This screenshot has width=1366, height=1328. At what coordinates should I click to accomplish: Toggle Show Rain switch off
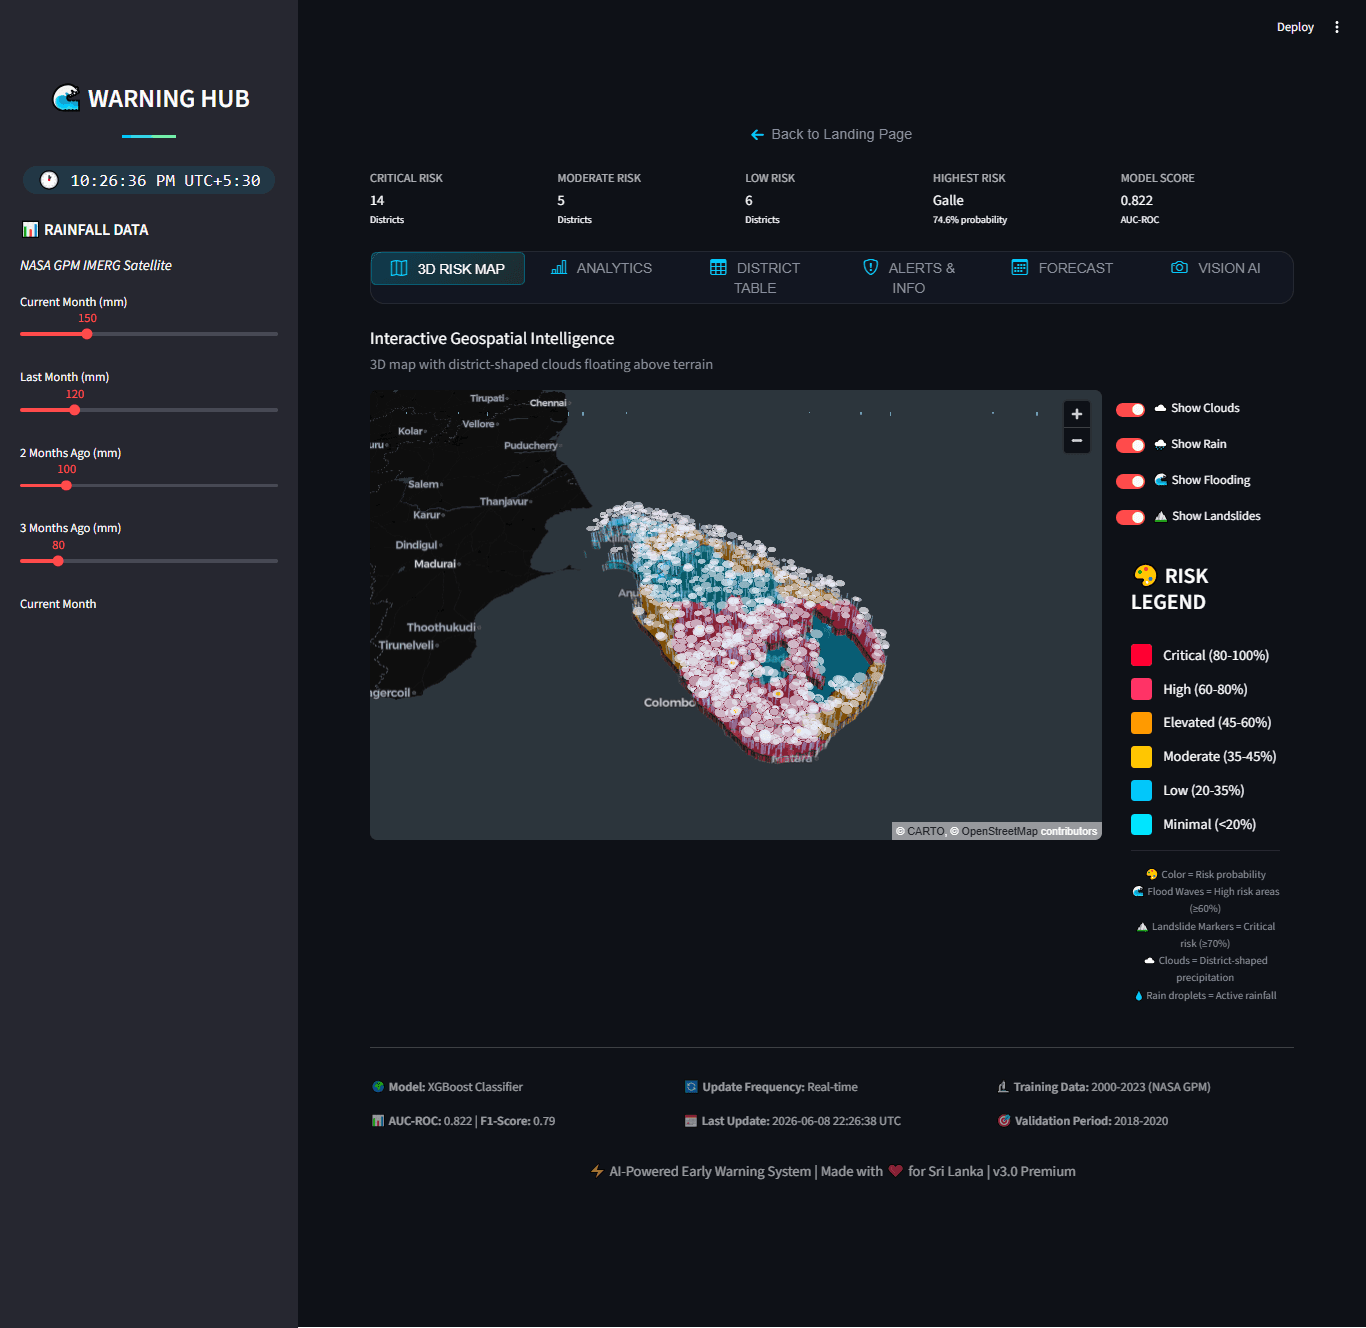1130,445
